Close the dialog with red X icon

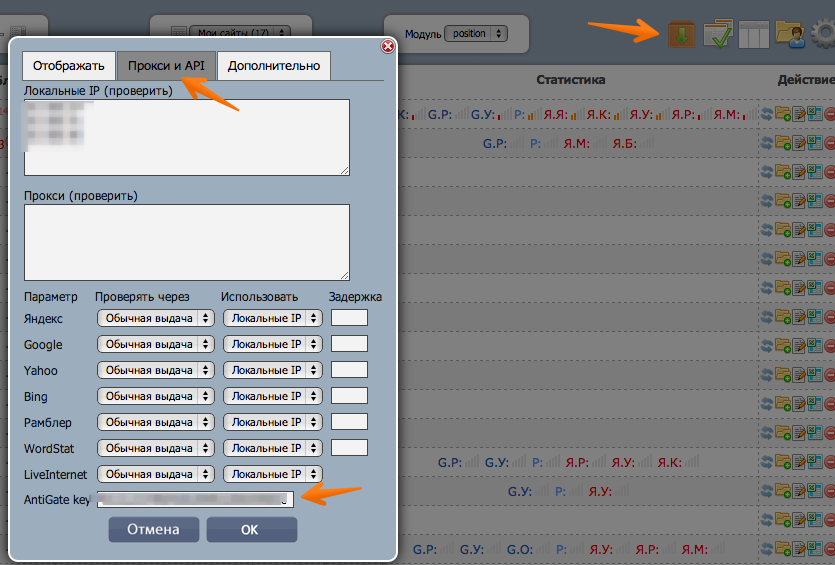click(x=388, y=46)
